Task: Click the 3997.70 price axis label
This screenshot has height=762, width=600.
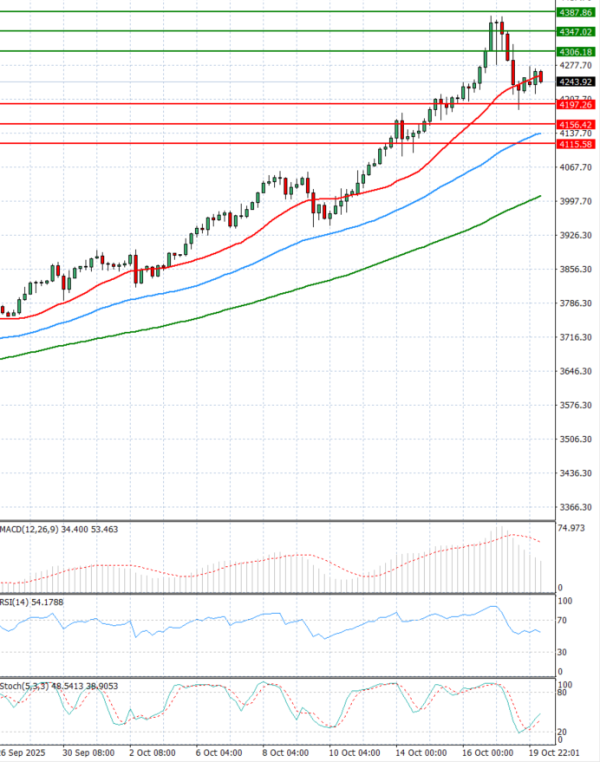Action: 577,202
